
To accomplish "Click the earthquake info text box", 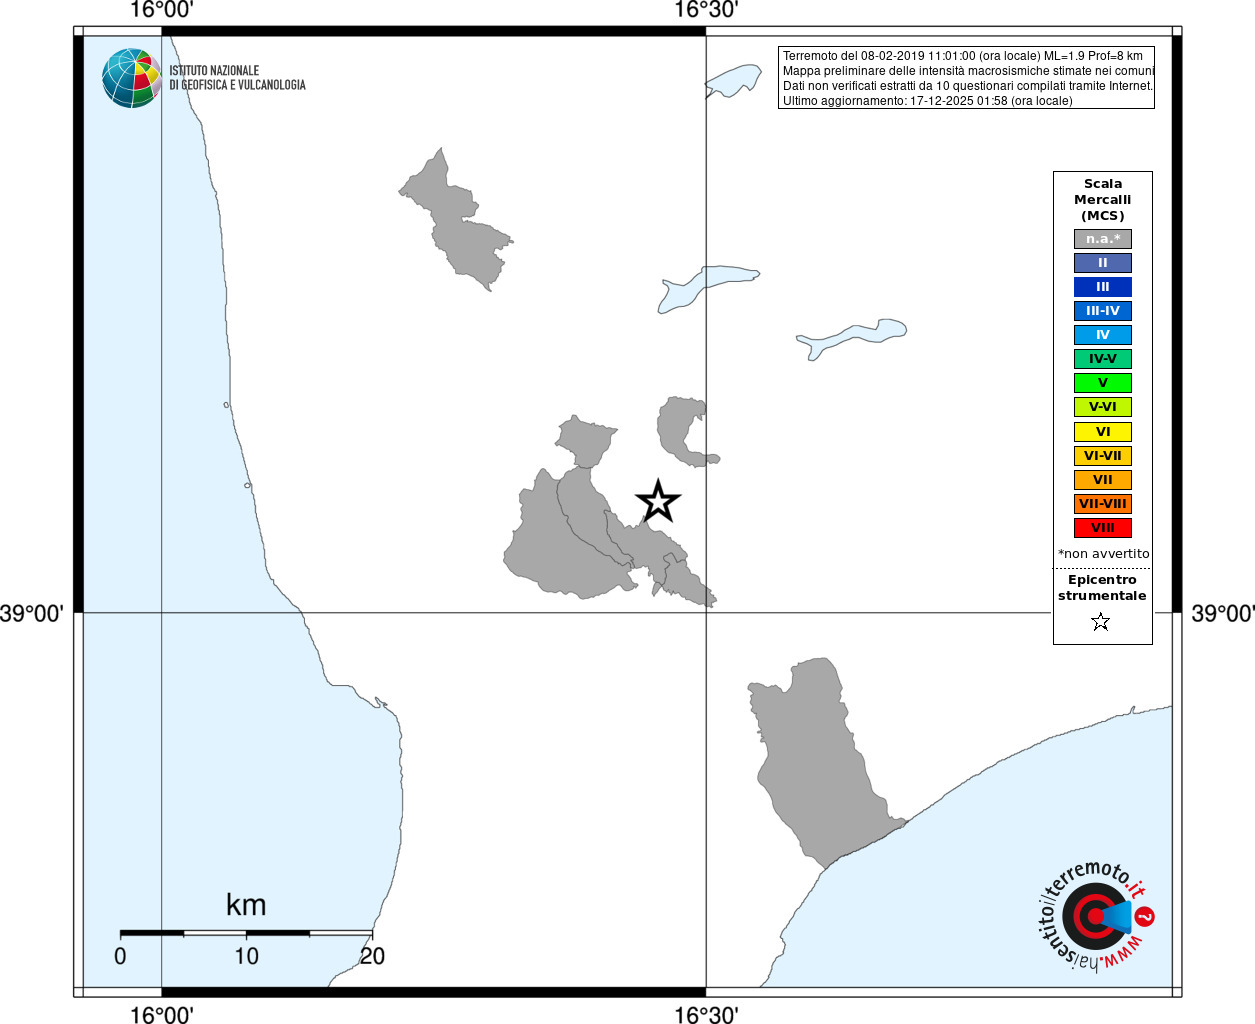I will [966, 78].
